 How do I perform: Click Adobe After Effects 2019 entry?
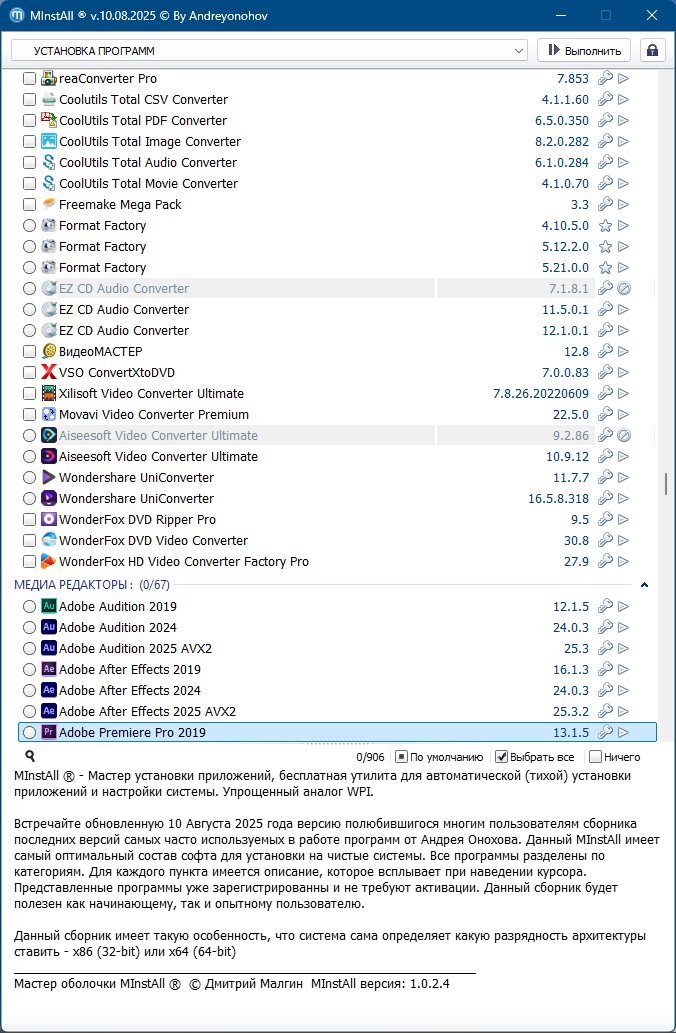tap(130, 669)
